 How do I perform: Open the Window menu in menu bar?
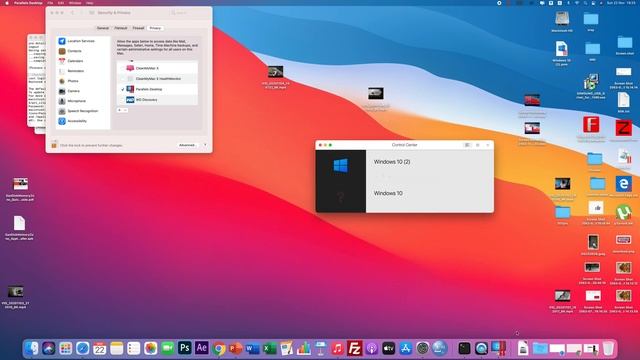pyautogui.click(x=75, y=3)
